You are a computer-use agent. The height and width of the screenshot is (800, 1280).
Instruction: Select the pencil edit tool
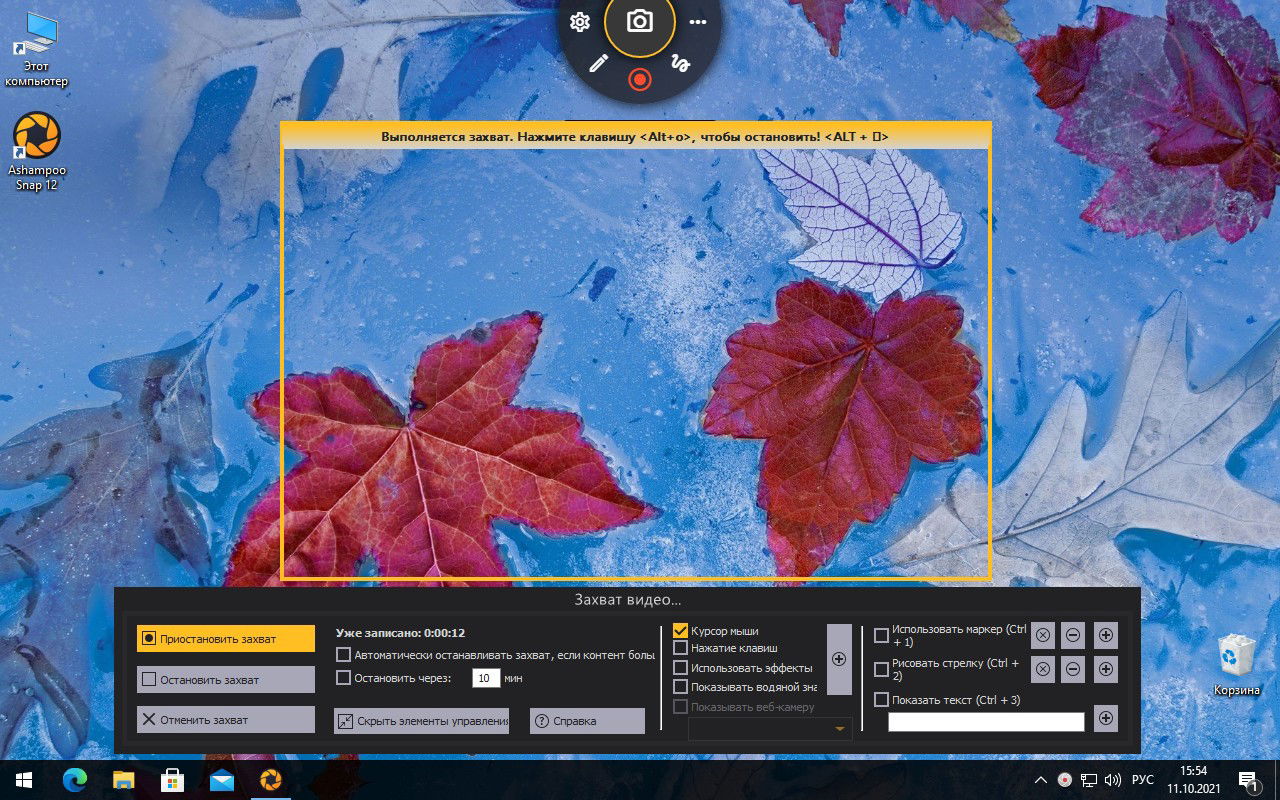pyautogui.click(x=598, y=63)
